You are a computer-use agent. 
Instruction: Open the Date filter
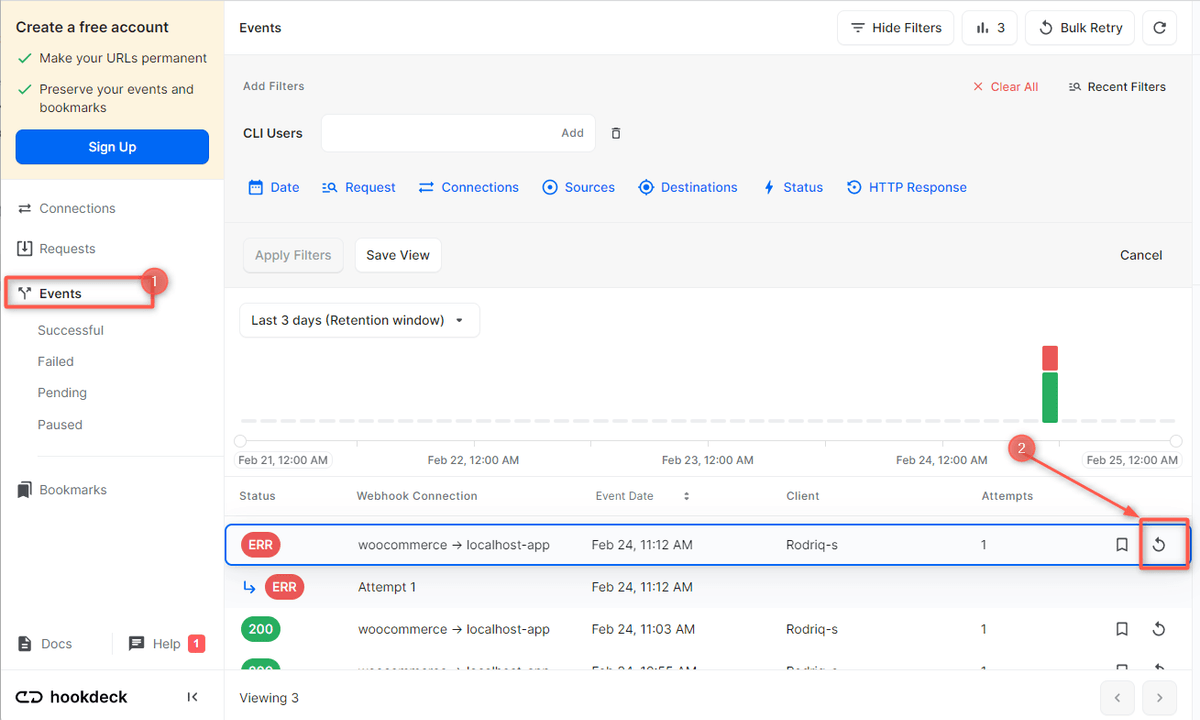click(x=273, y=187)
